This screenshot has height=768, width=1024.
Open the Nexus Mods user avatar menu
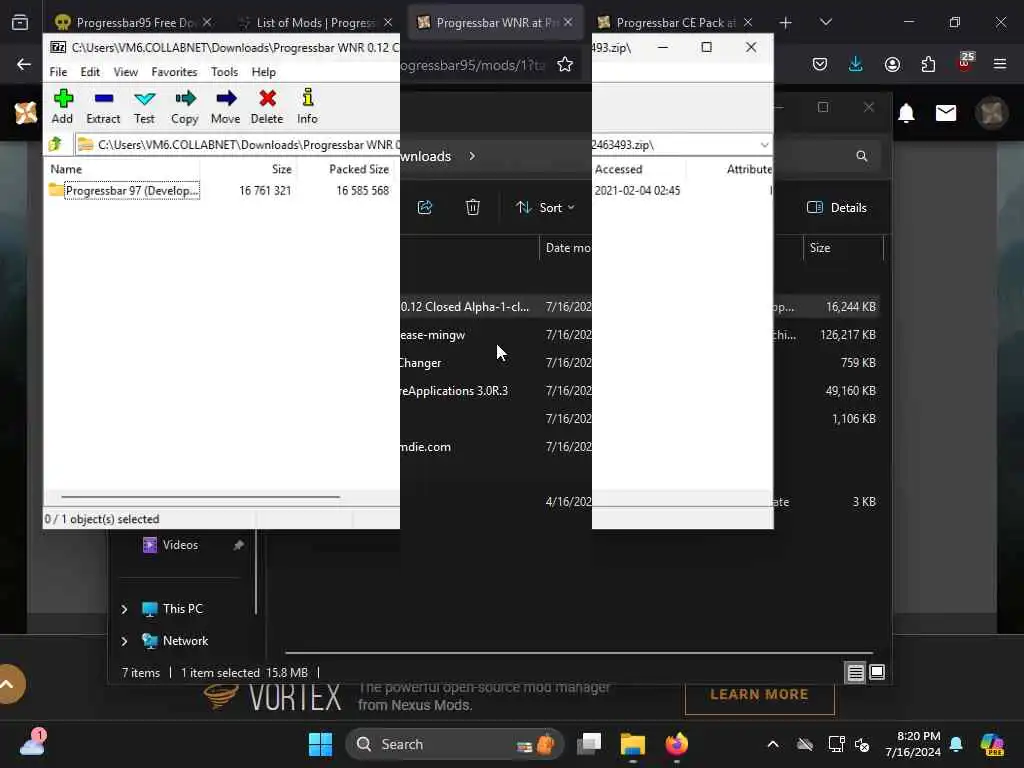(x=992, y=113)
